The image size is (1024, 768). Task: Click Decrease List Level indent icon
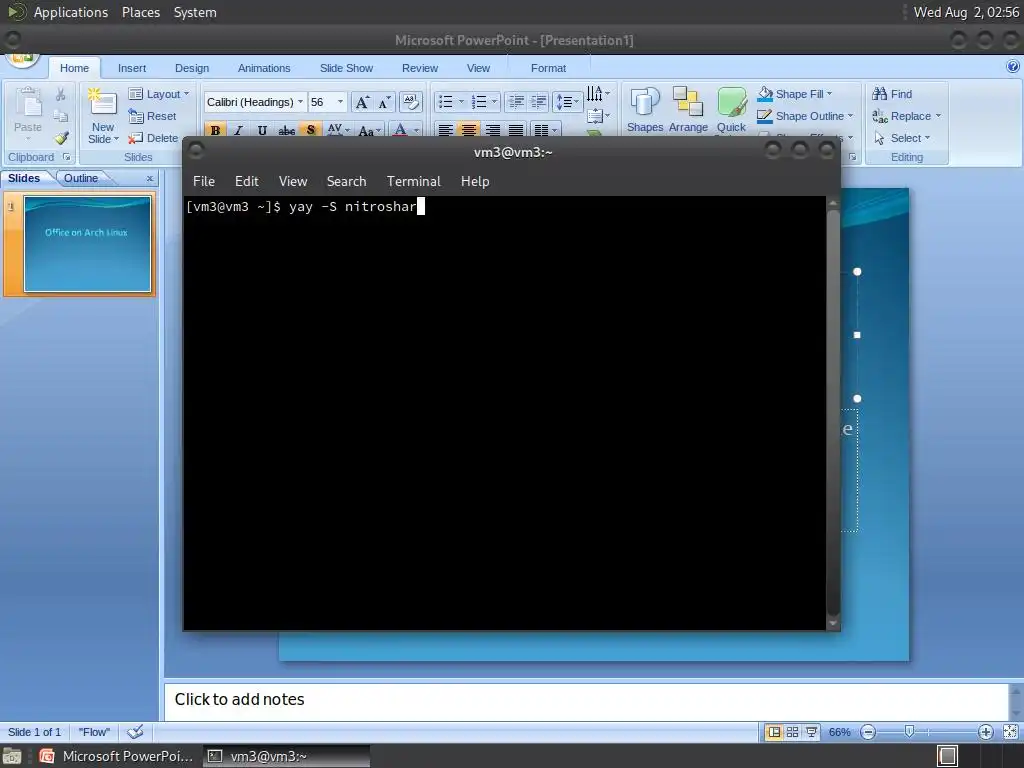pos(516,102)
